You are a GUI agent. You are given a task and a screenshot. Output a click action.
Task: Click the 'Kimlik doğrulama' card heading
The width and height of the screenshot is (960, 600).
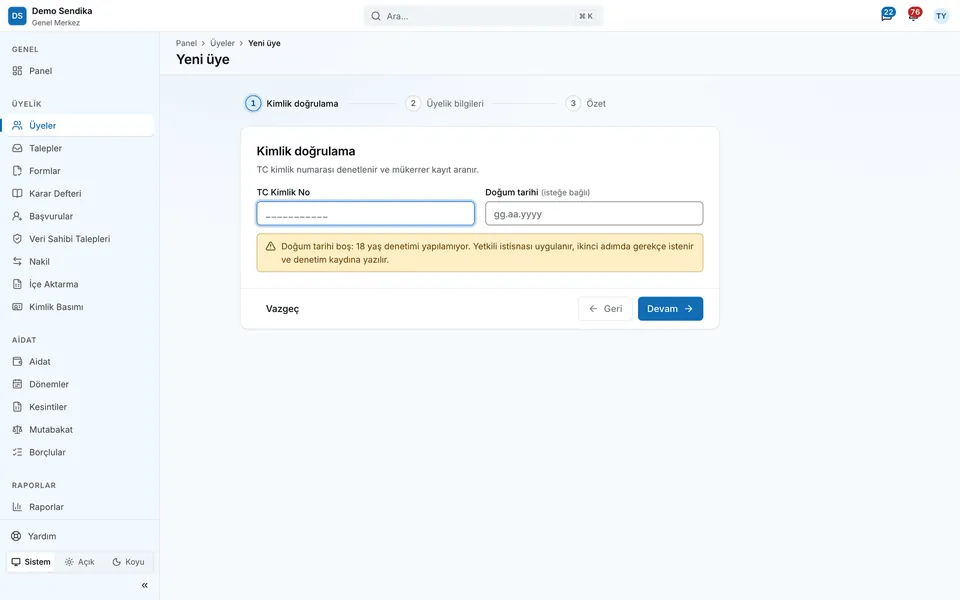(306, 151)
